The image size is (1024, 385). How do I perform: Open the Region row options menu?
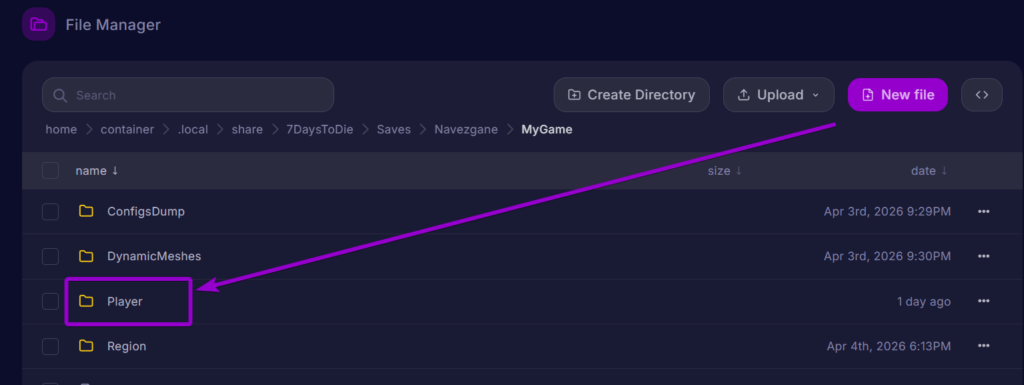tap(984, 346)
